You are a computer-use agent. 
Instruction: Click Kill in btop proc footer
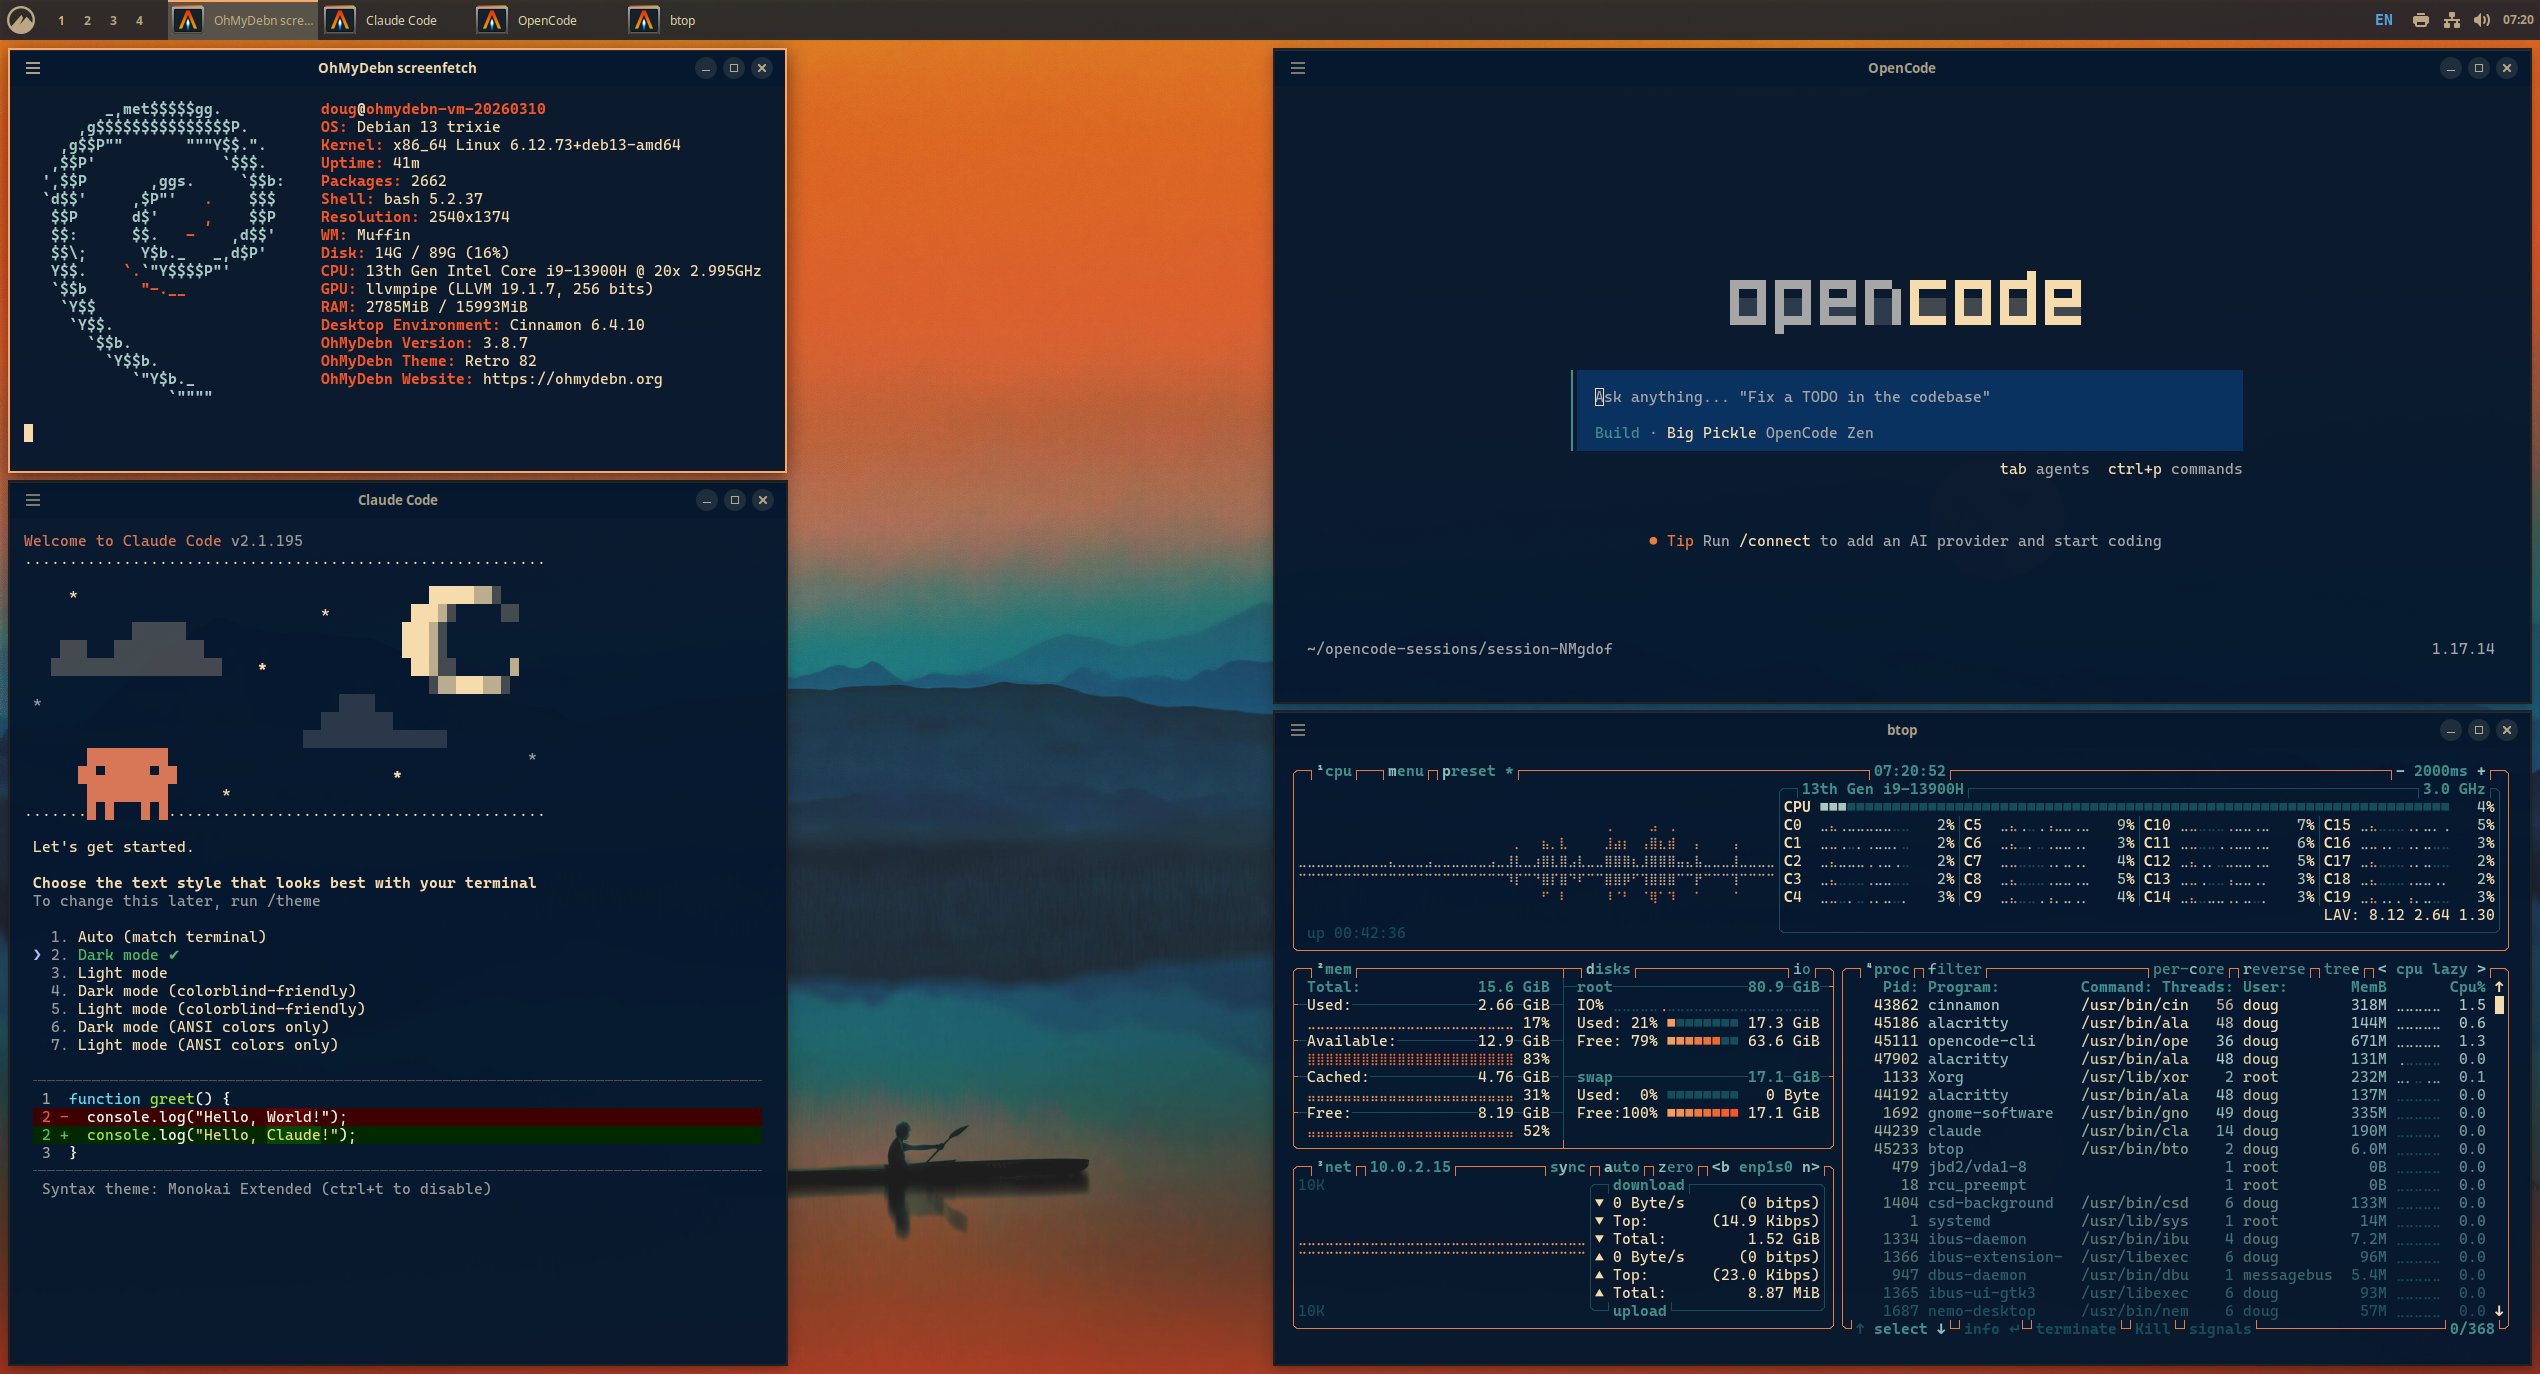[2152, 1329]
